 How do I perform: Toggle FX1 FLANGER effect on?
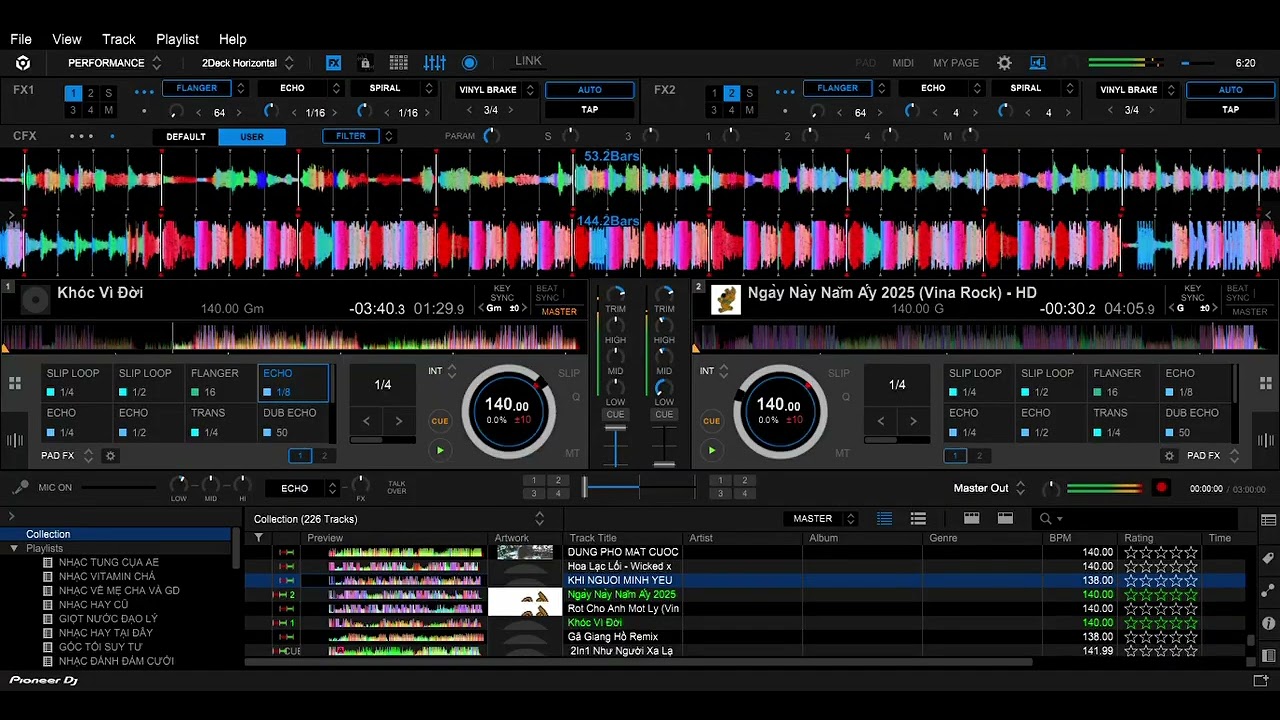click(x=196, y=88)
